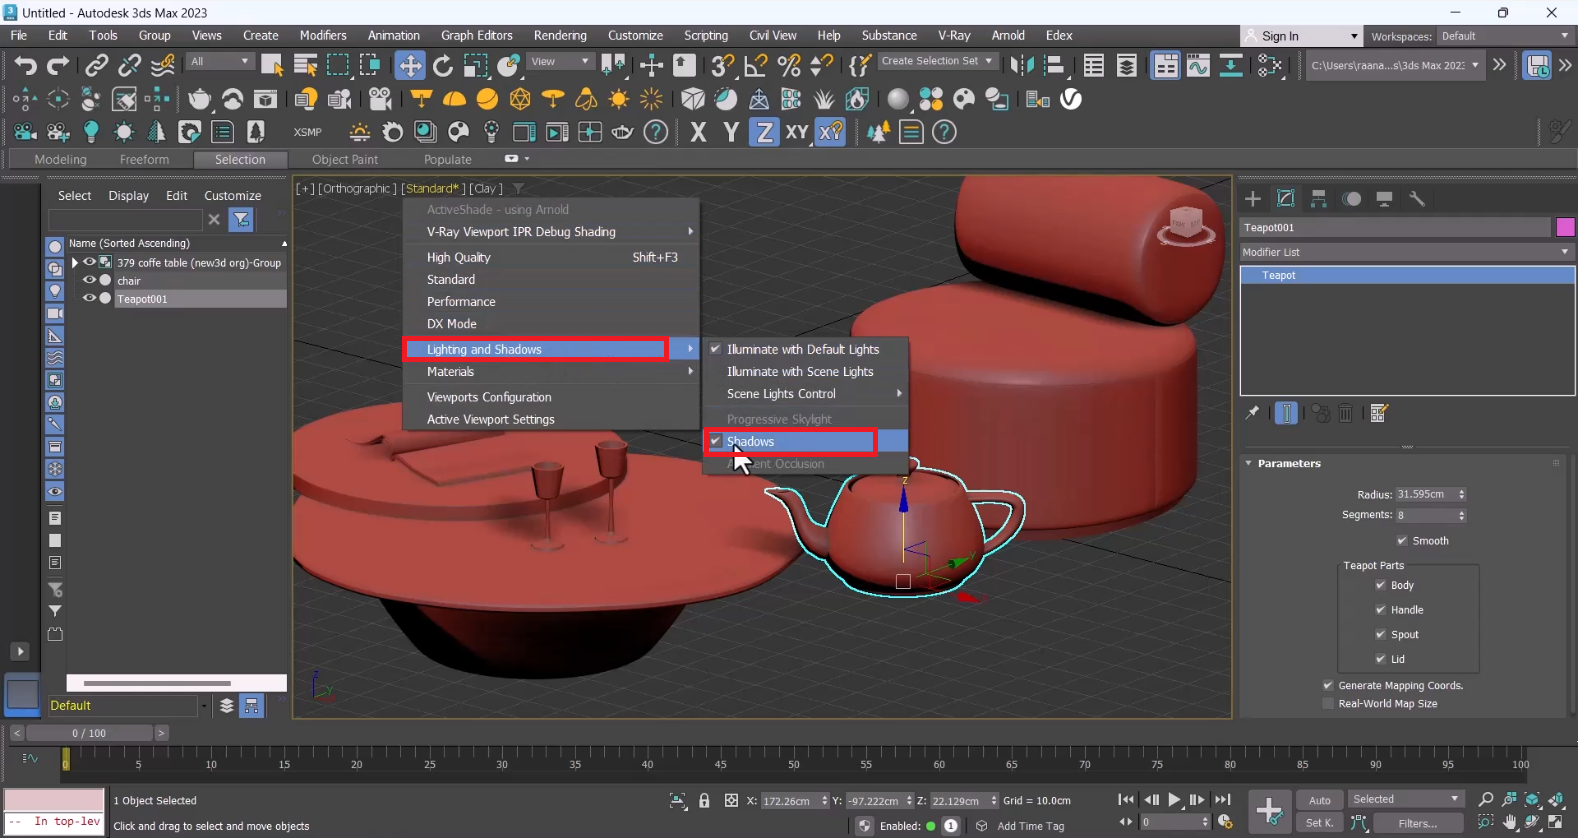Screen dimensions: 1578x838
Task: Restrict axis to Z button
Action: (764, 132)
